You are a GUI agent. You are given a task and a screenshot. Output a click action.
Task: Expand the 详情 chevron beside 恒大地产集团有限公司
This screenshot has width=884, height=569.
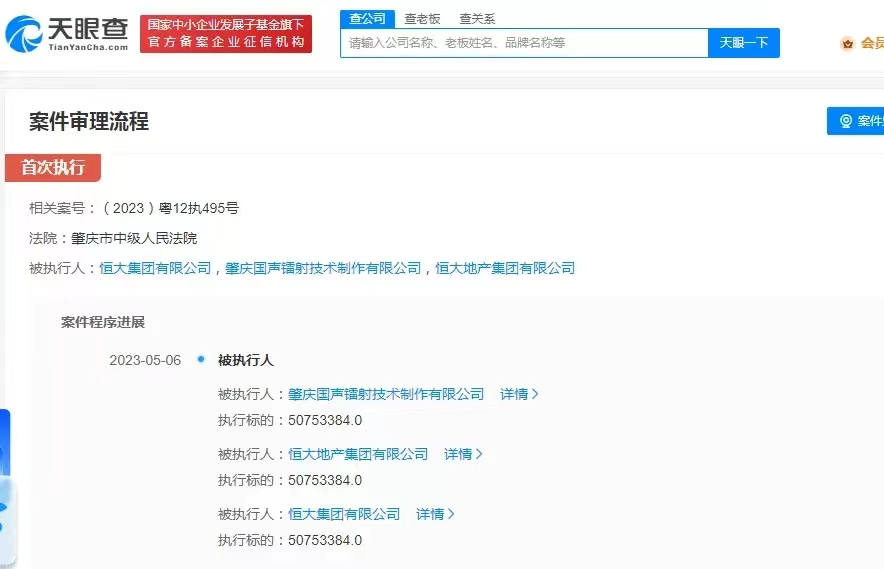point(479,454)
